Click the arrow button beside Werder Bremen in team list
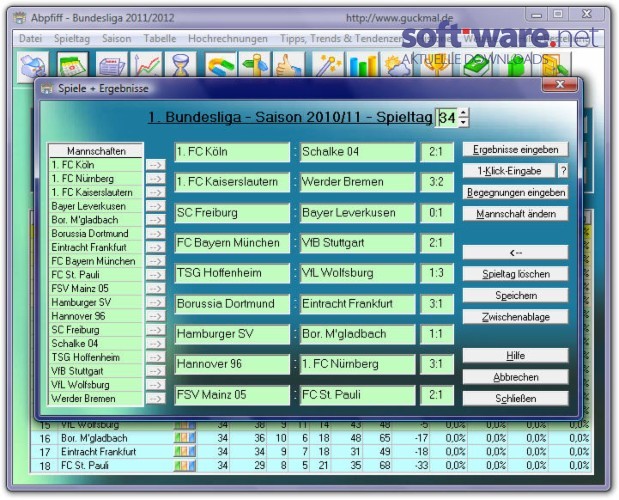This screenshot has width=619, height=500. (156, 399)
